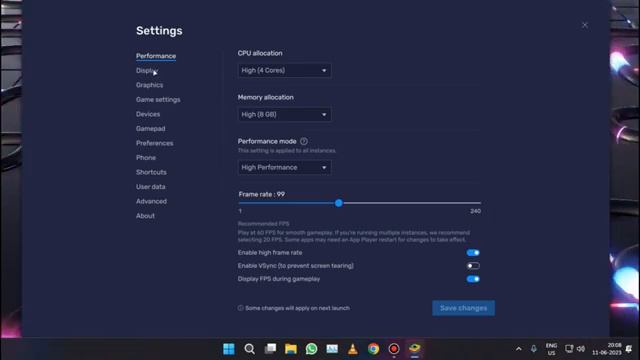The height and width of the screenshot is (360, 640).
Task: Click the 'Frame rate : 99' label
Action: 262,194
